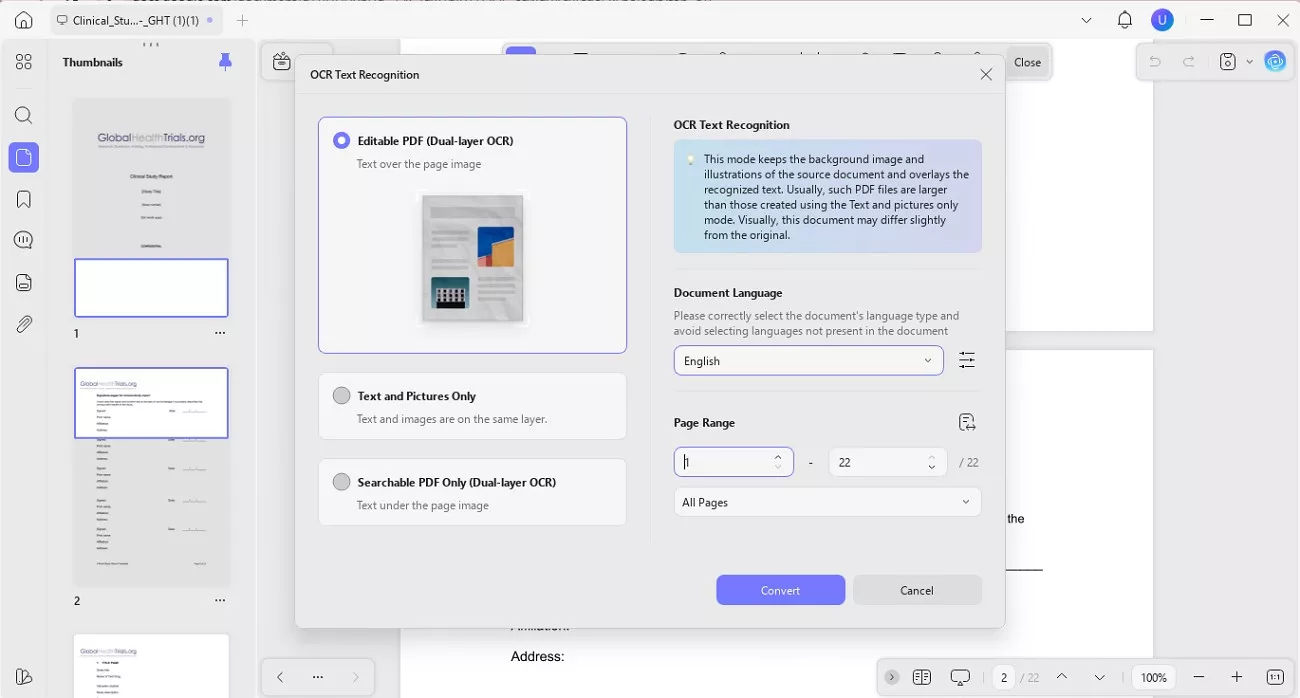Click the Save icon at top right
The height and width of the screenshot is (698, 1300).
coord(1227,61)
